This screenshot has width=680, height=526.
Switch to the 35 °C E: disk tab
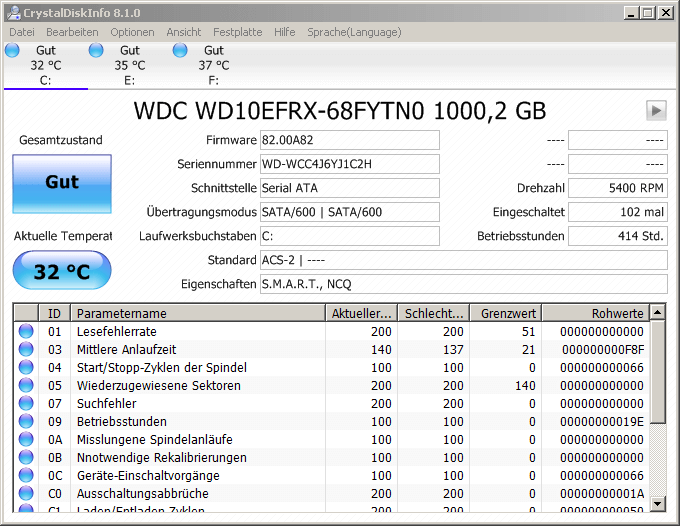click(130, 65)
